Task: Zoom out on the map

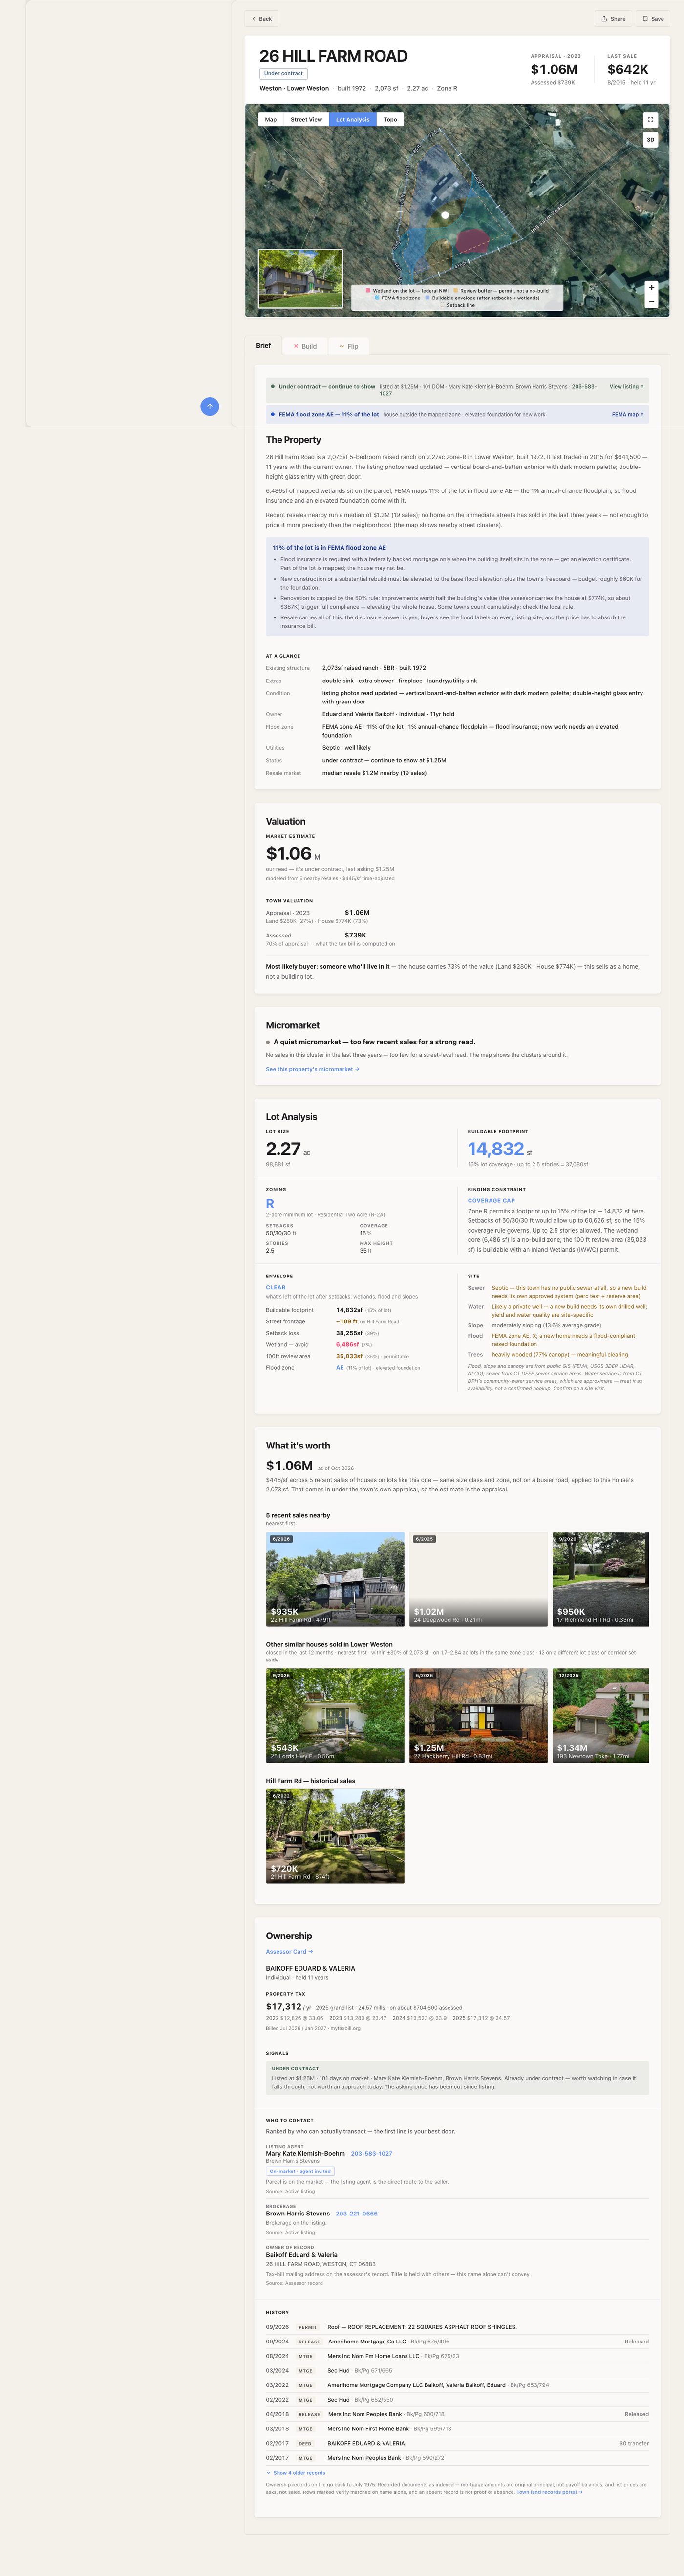Action: pos(651,301)
